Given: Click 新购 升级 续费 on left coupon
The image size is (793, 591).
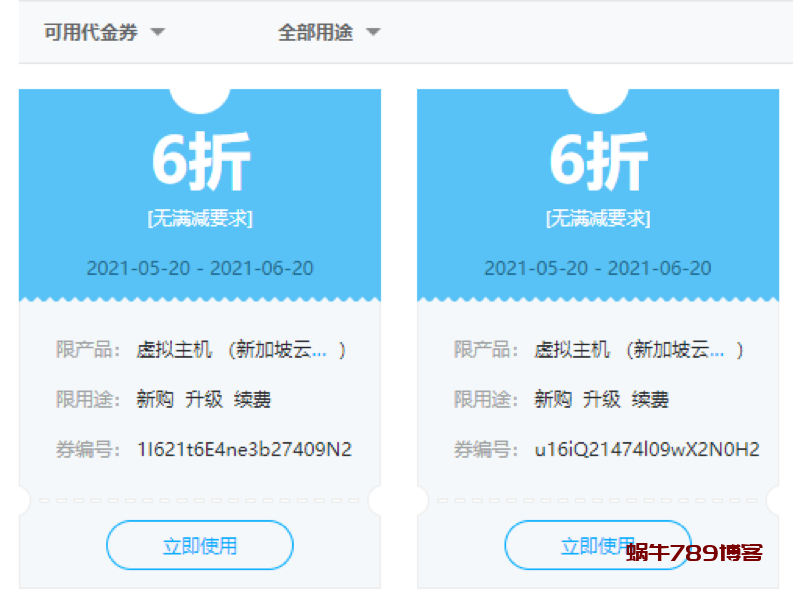Looking at the screenshot, I should (x=204, y=400).
